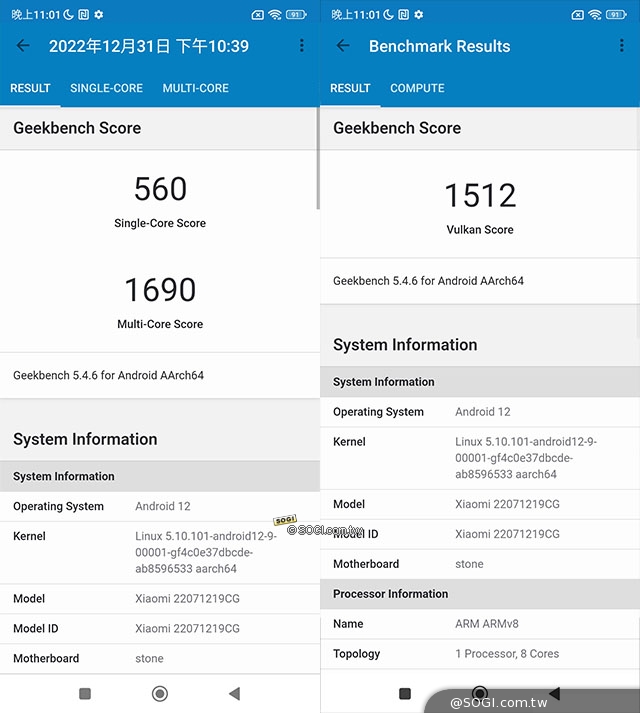Open three-dot menu on Benchmark Results screen
This screenshot has width=640, height=713.
pyautogui.click(x=622, y=46)
